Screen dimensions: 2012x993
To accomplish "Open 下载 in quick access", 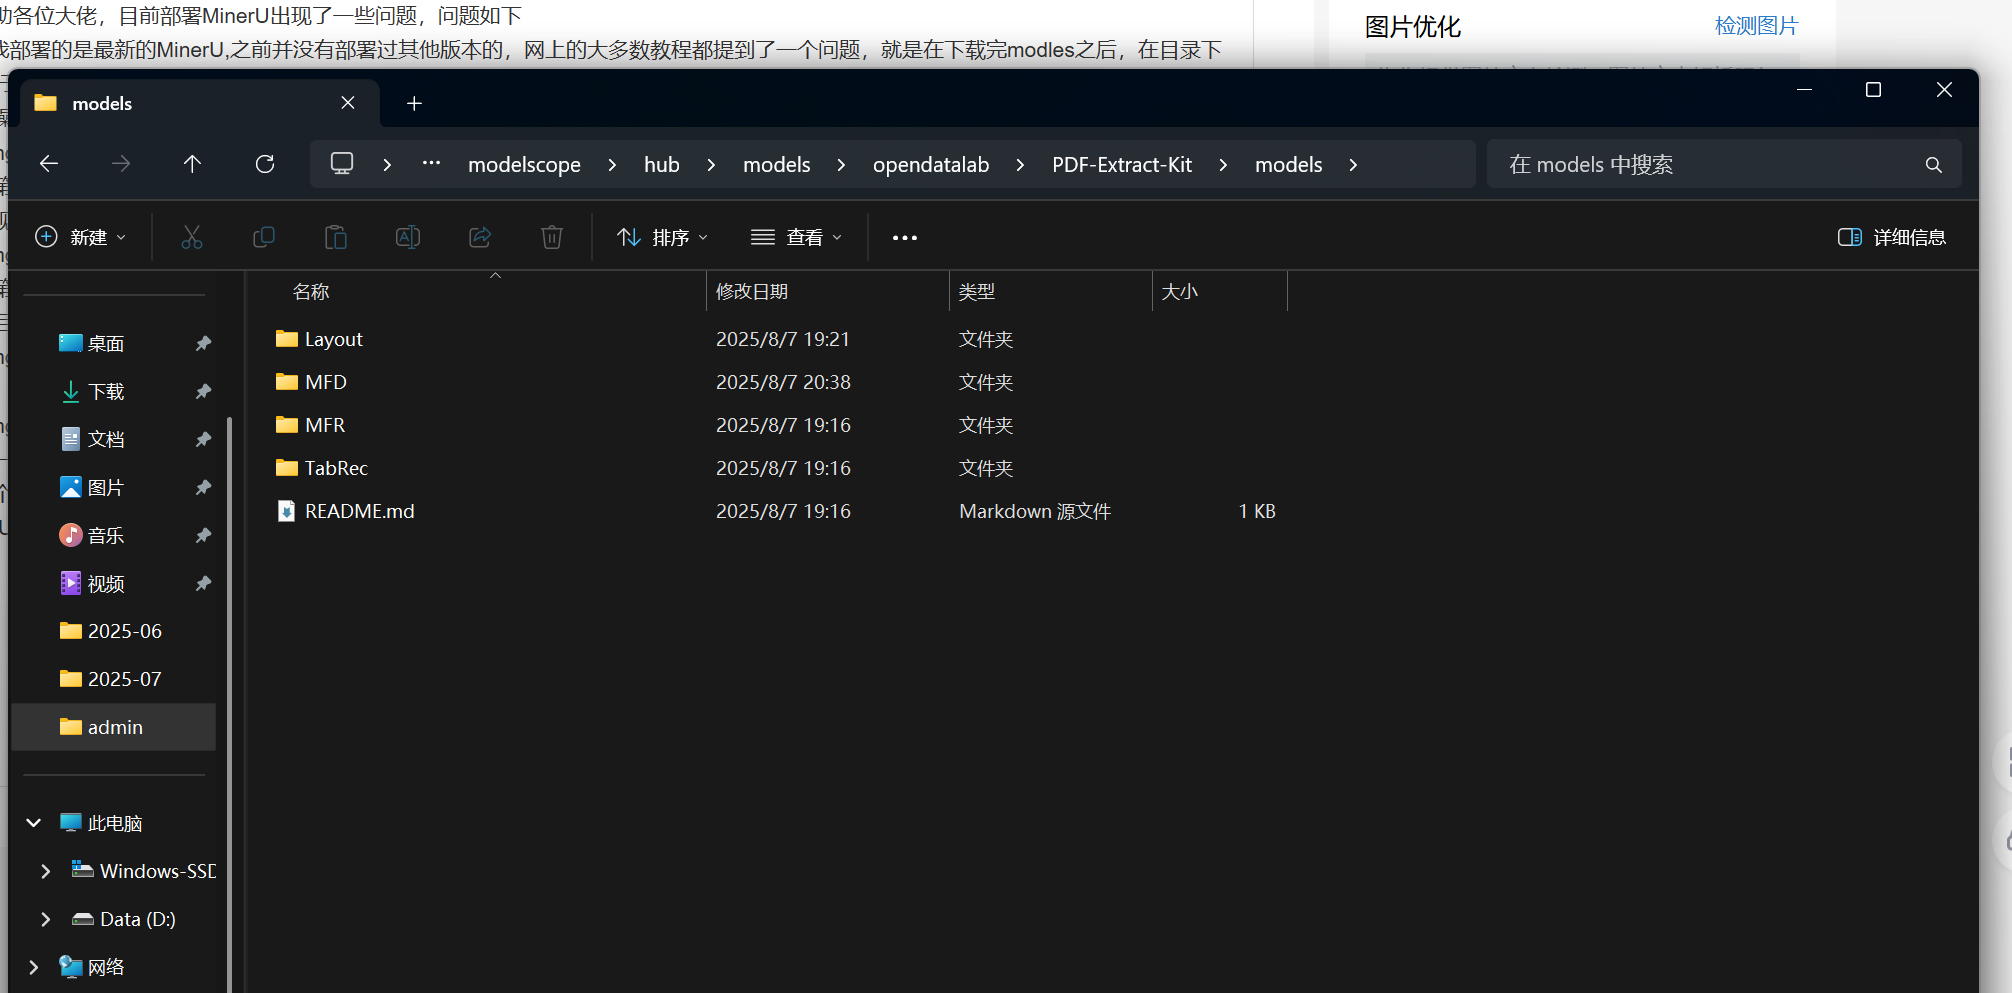I will [x=105, y=391].
